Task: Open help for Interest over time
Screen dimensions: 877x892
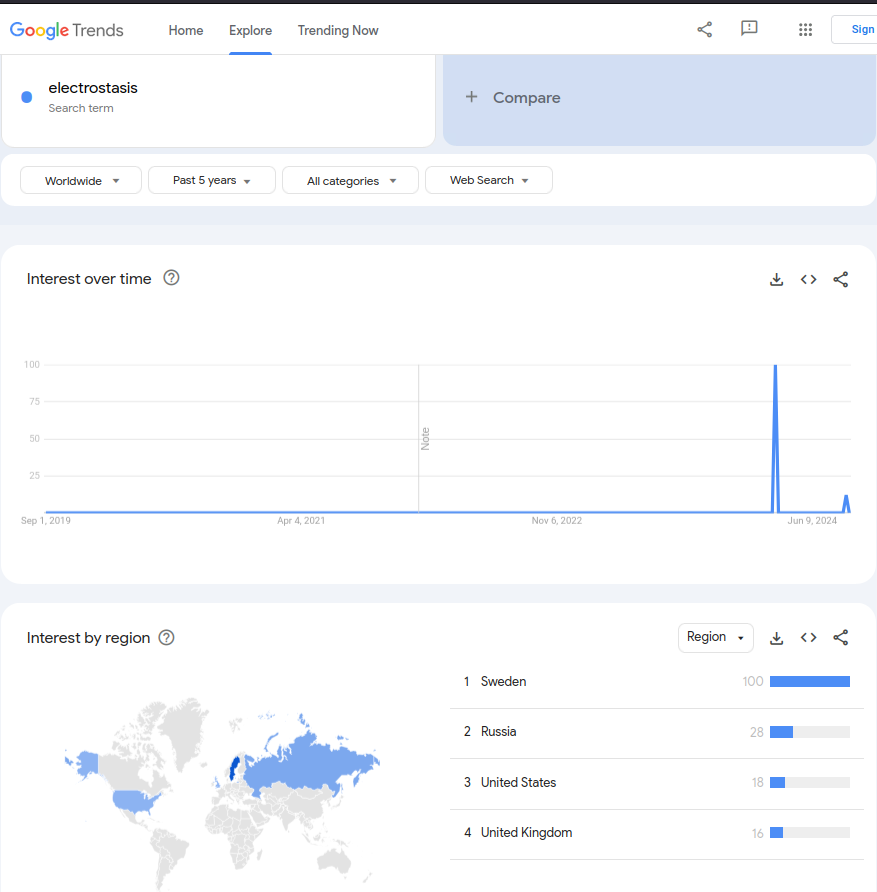Action: 171,278
